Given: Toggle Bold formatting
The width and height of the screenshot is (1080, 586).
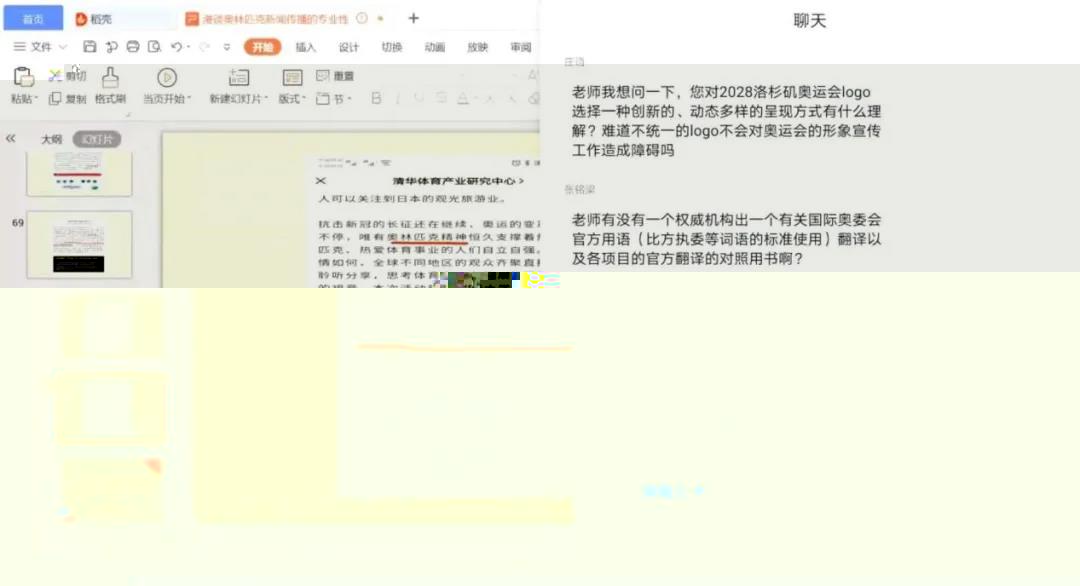Looking at the screenshot, I should pos(376,98).
